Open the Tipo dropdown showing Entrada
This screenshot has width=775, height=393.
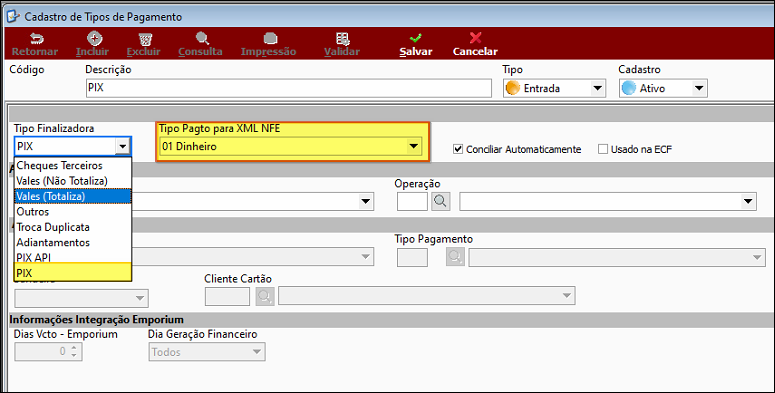pyautogui.click(x=598, y=88)
